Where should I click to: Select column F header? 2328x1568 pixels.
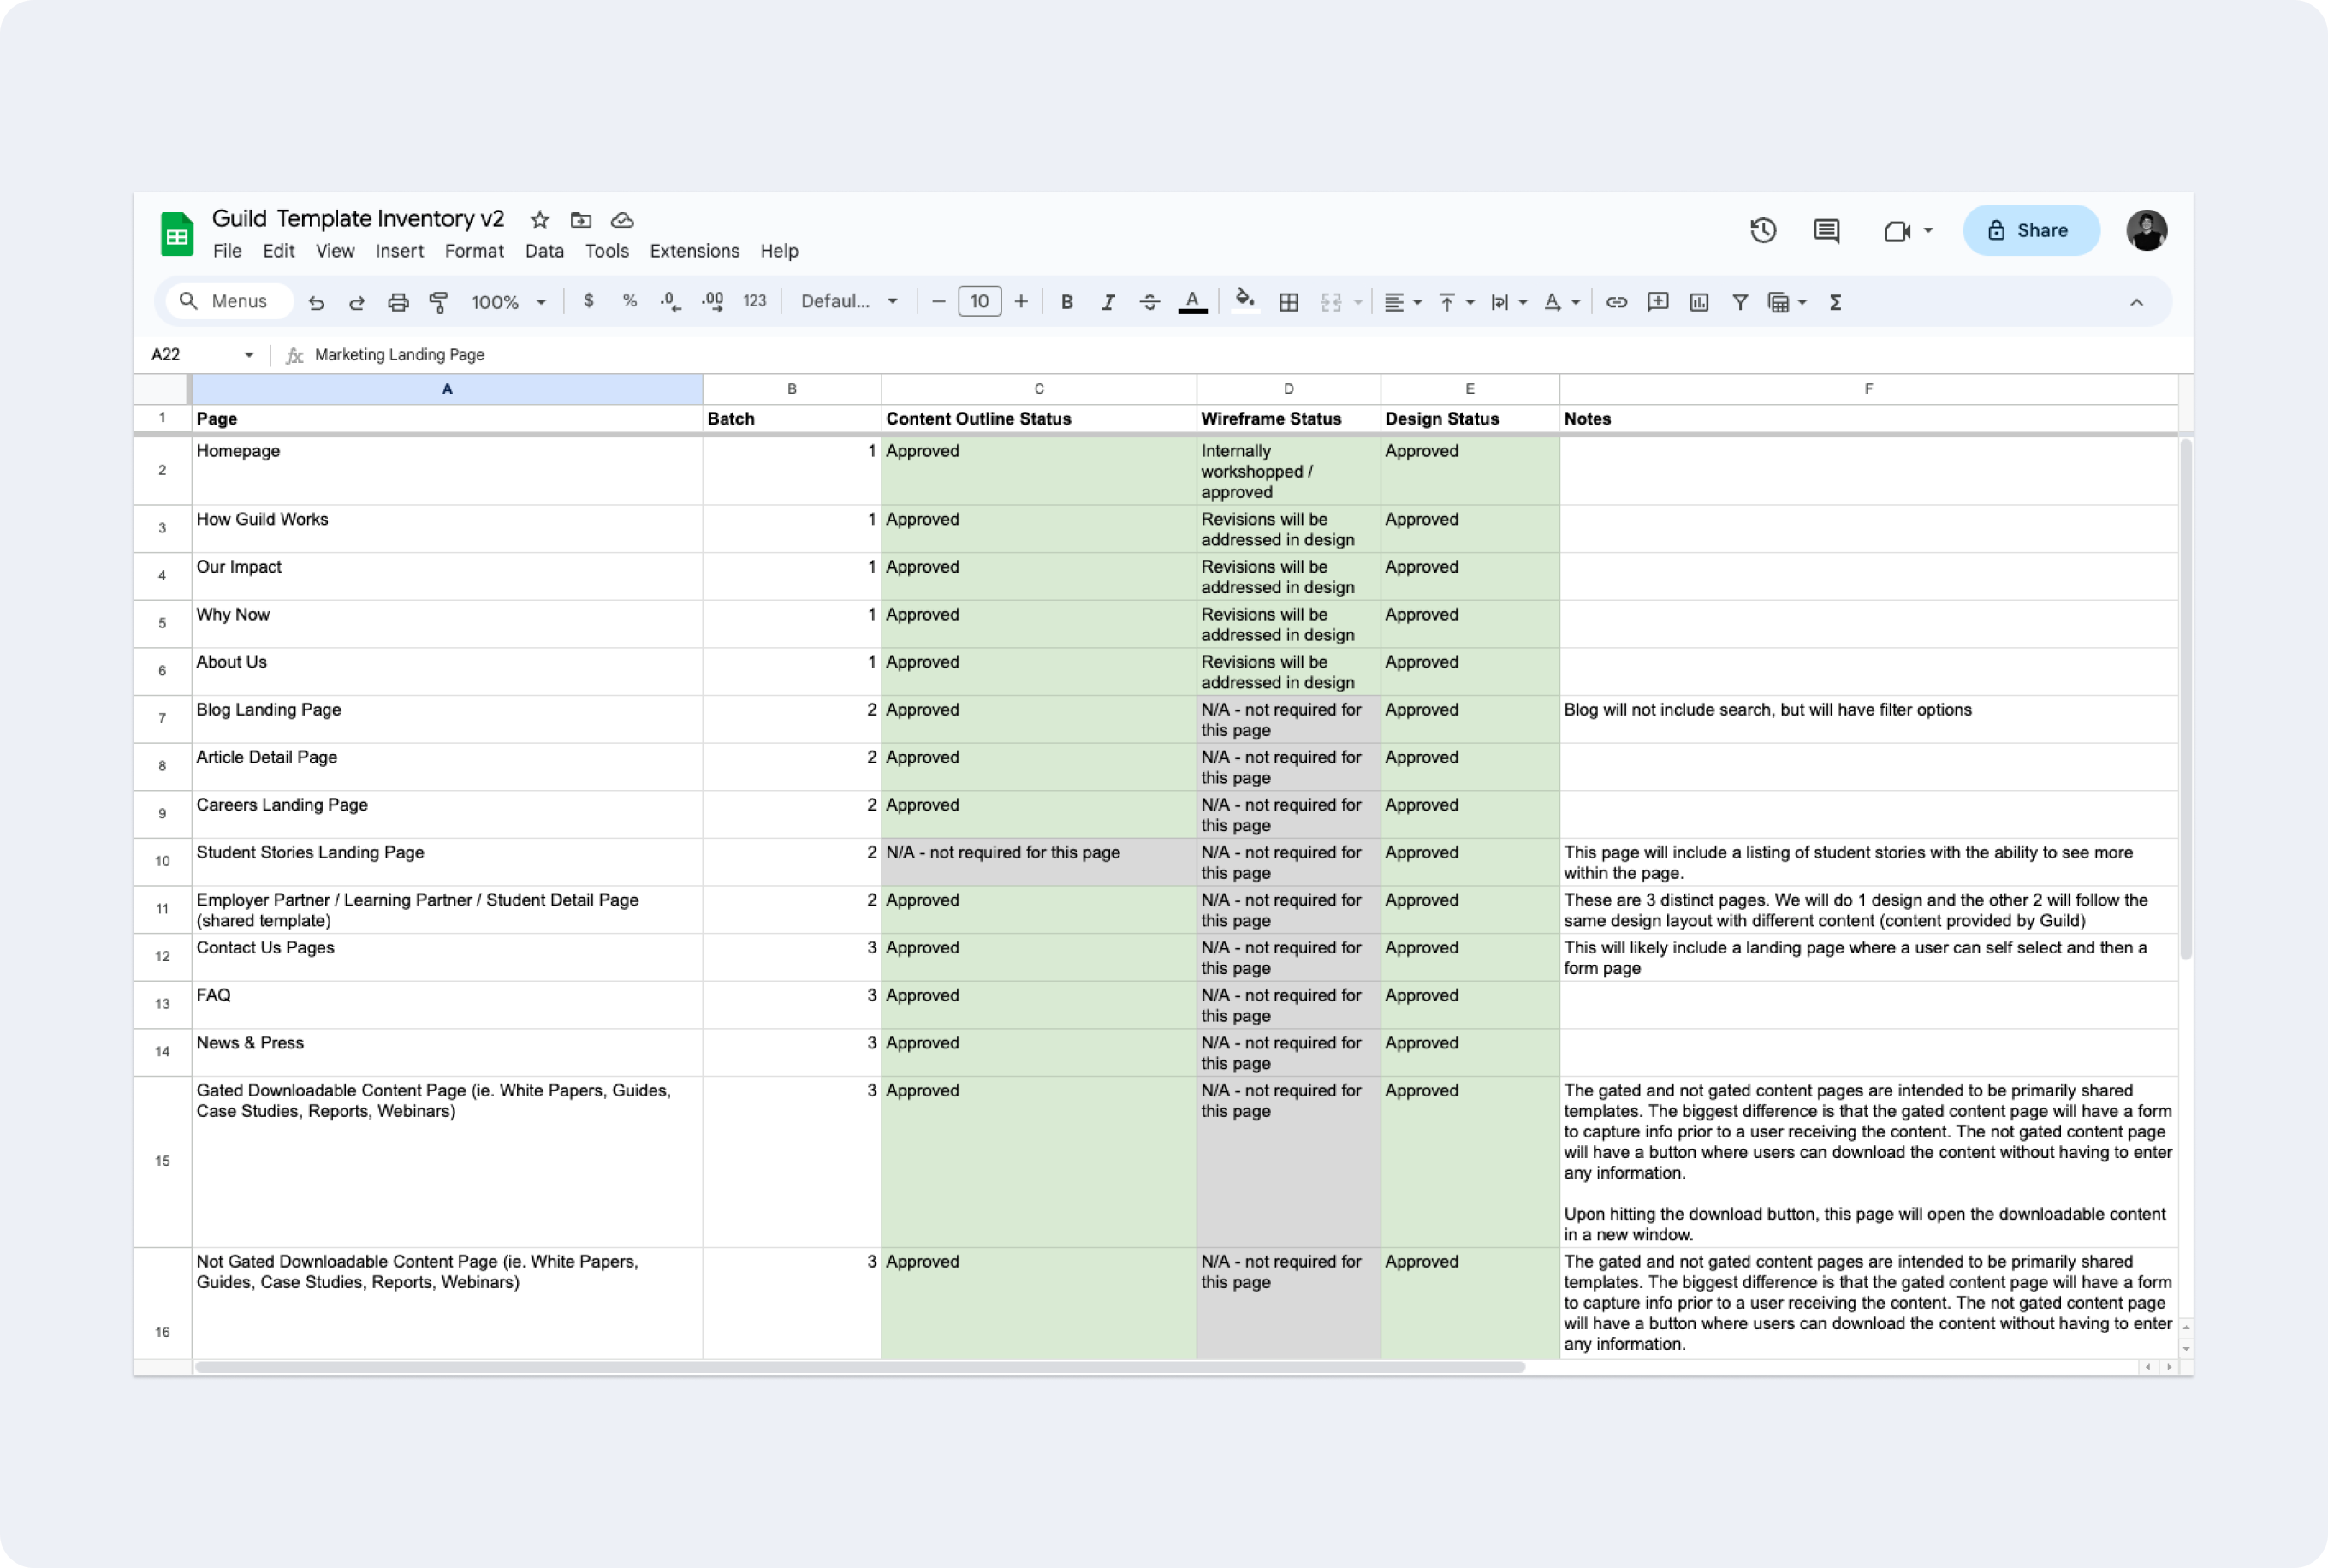pos(1868,389)
